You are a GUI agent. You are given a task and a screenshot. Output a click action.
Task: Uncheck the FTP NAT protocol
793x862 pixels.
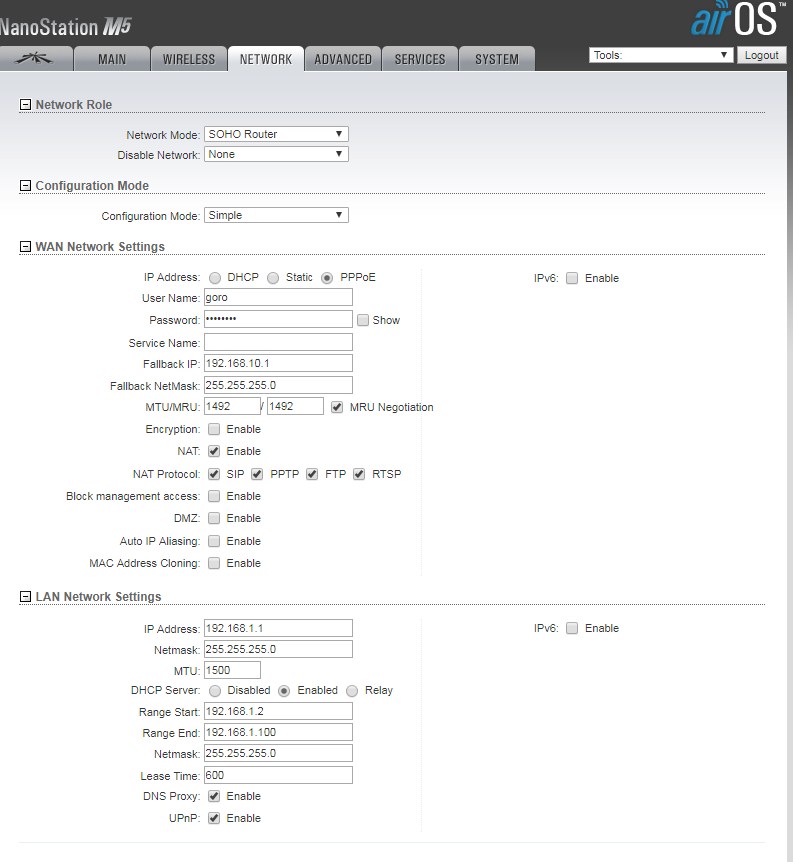click(312, 474)
